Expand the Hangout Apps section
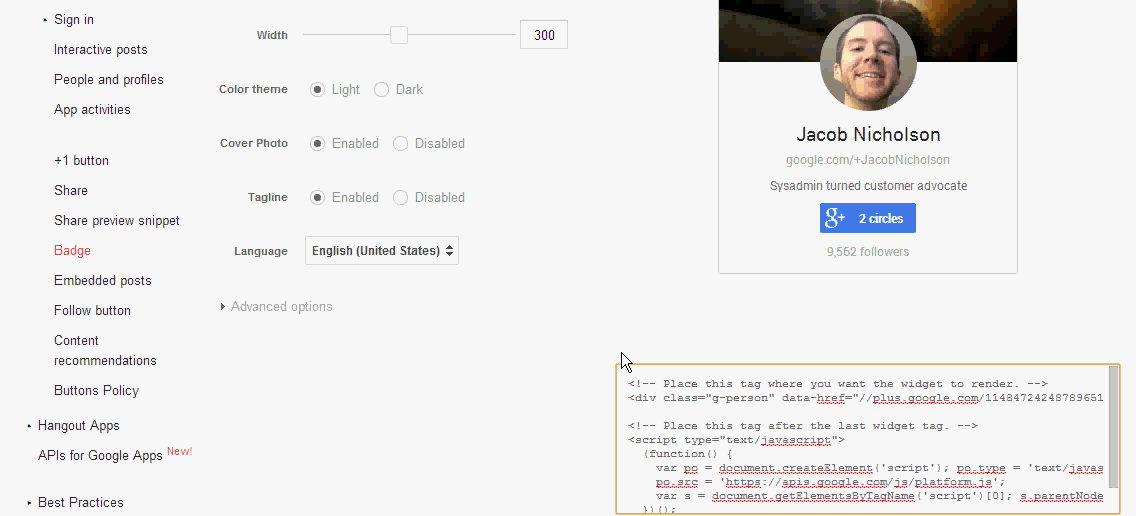This screenshot has height=516, width=1136. 30,426
